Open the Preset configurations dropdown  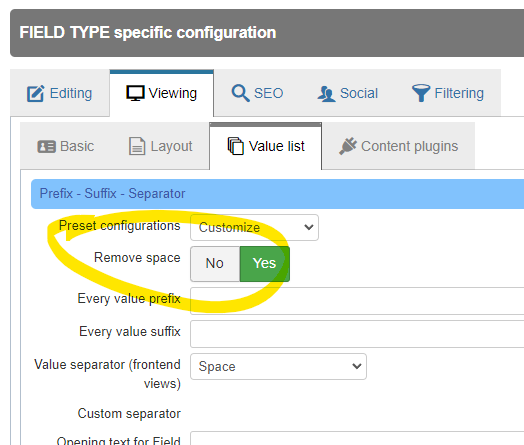pos(254,228)
